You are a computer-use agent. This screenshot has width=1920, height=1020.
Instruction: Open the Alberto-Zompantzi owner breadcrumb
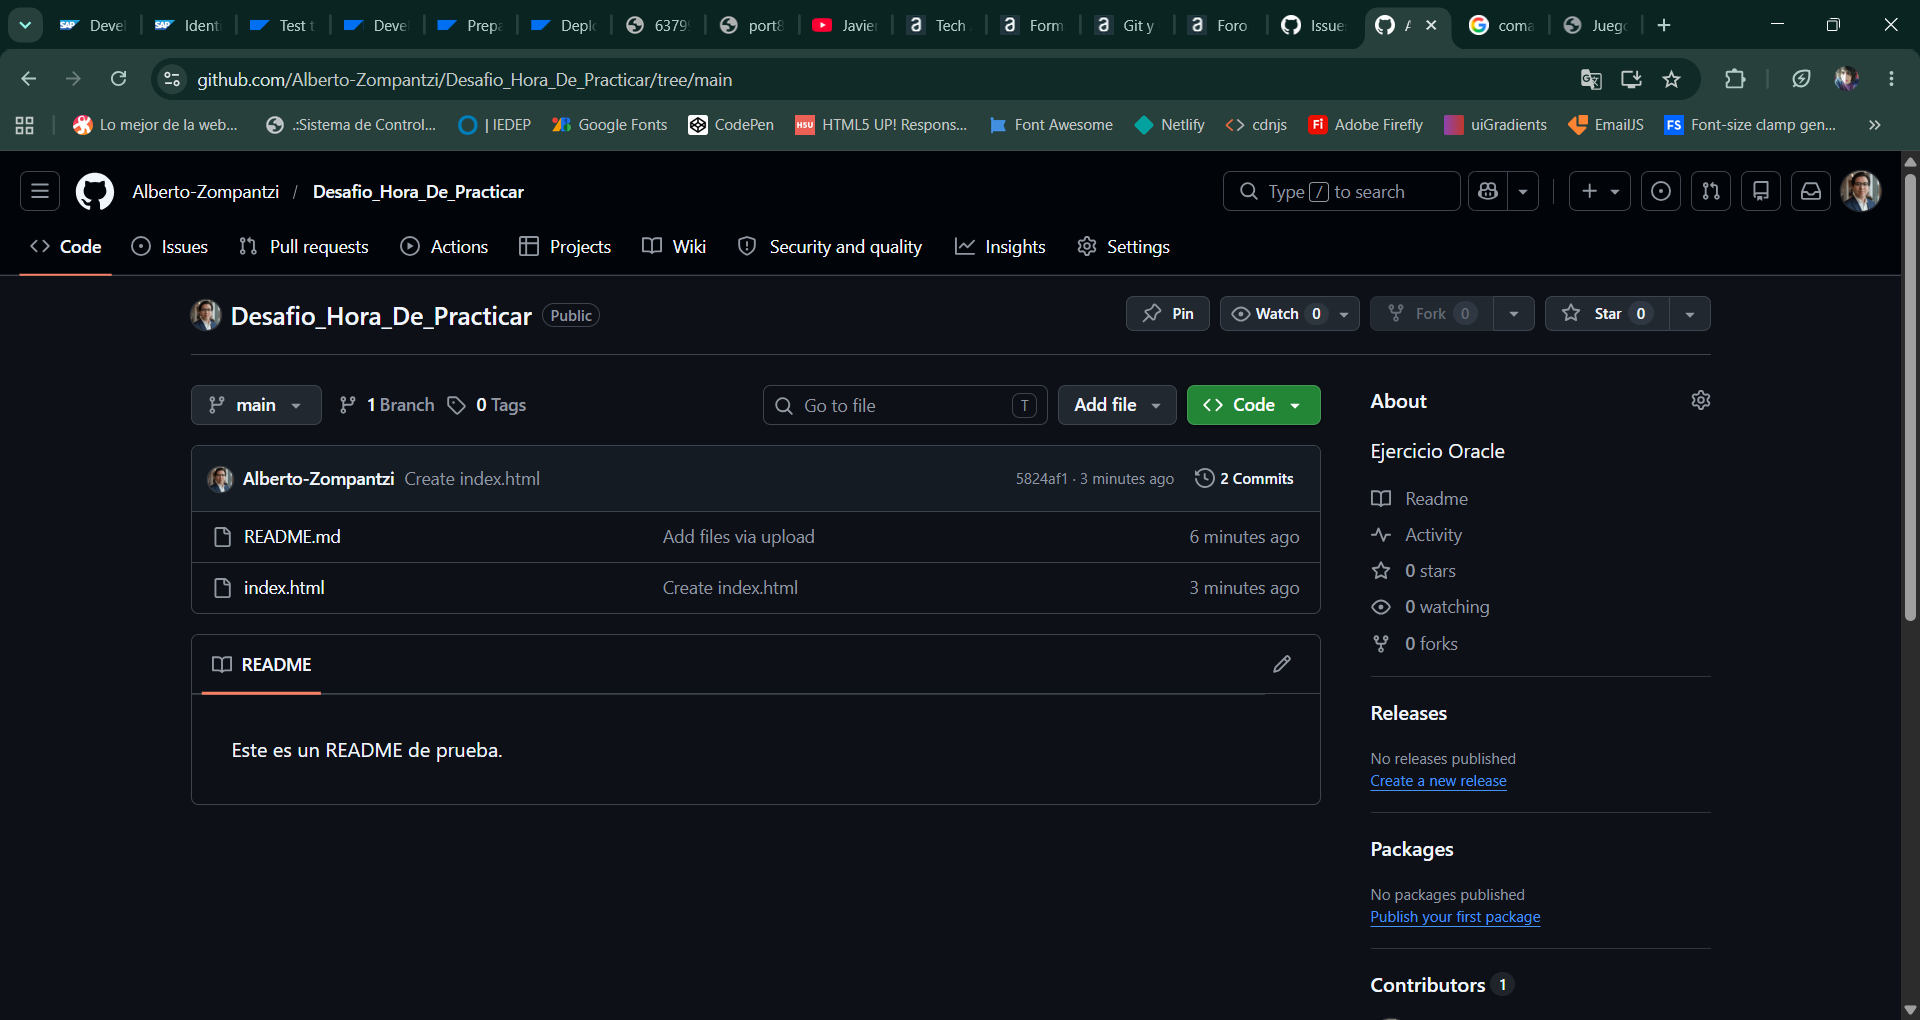[205, 191]
